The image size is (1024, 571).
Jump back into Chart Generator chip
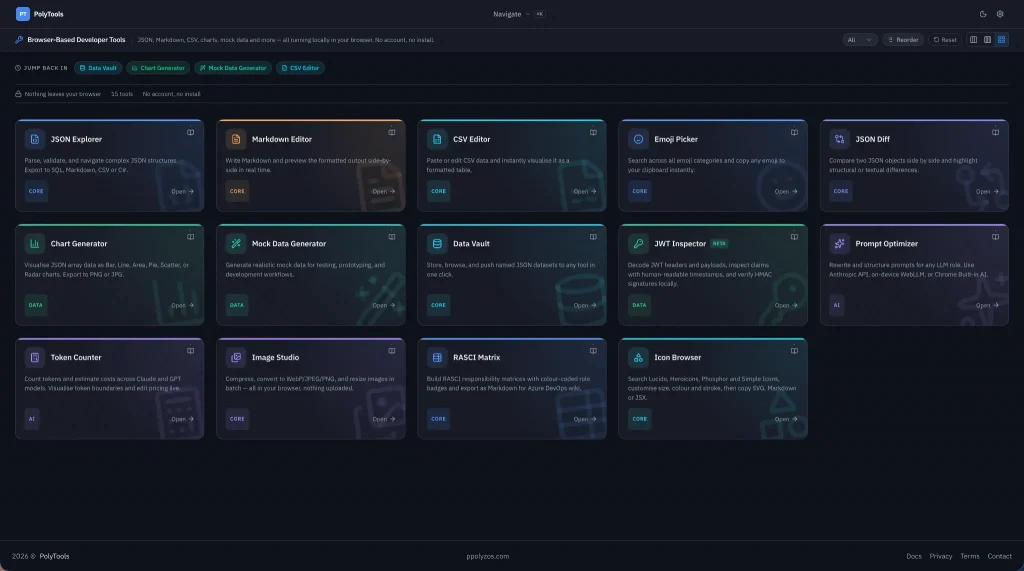point(158,68)
